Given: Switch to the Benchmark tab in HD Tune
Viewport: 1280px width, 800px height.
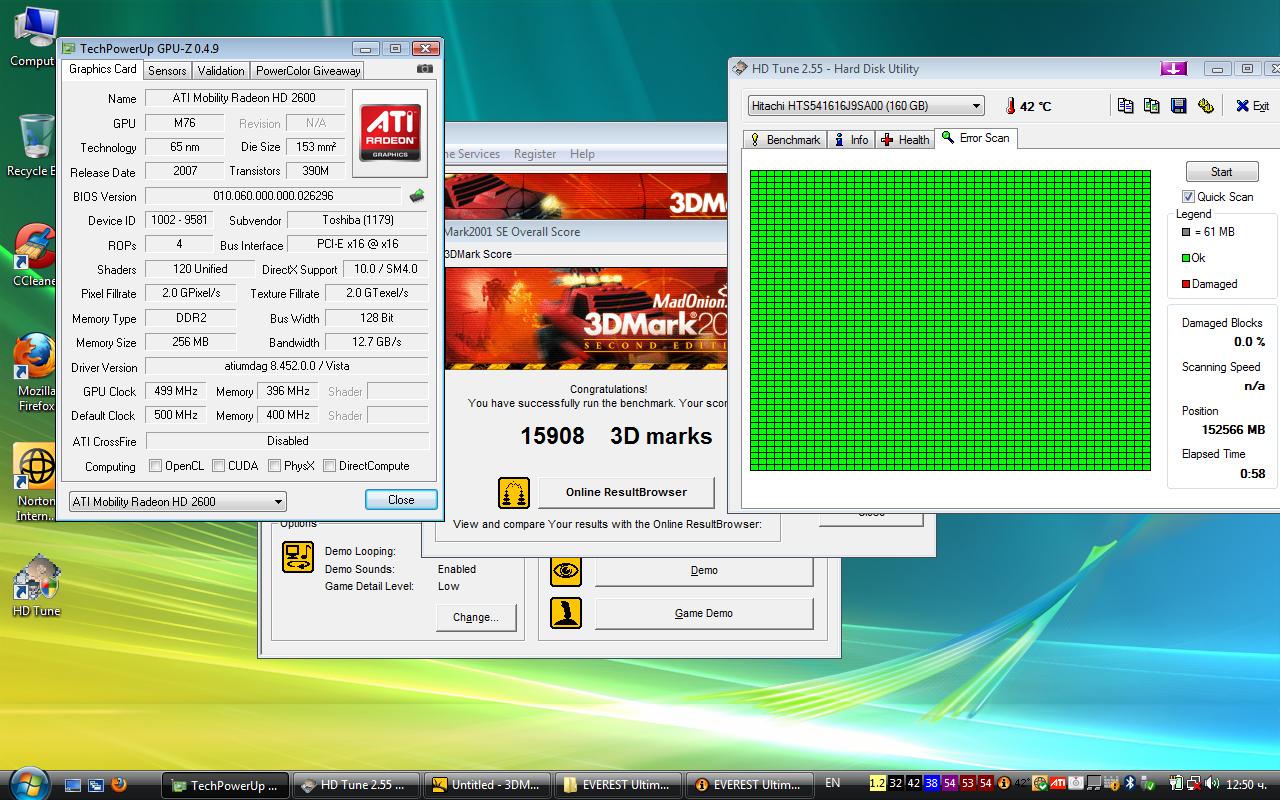Looking at the screenshot, I should pos(784,140).
